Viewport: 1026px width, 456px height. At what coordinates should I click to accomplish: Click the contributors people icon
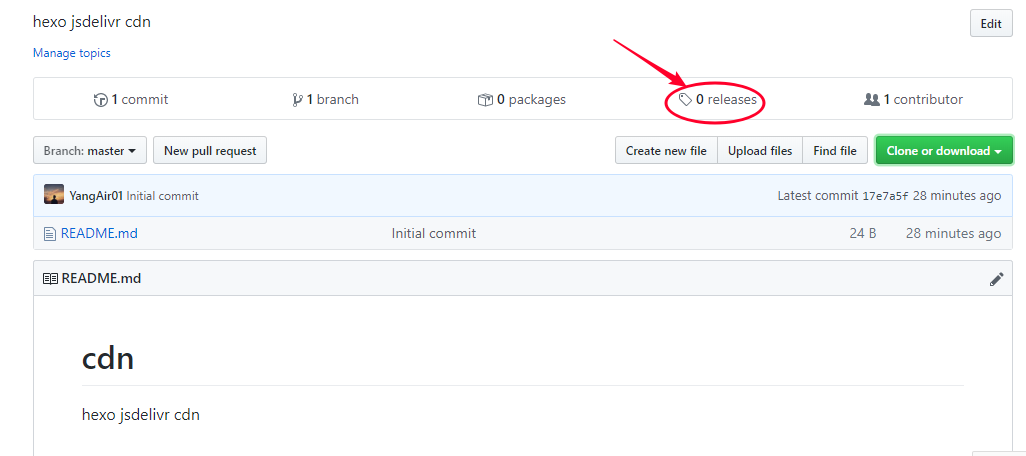871,100
